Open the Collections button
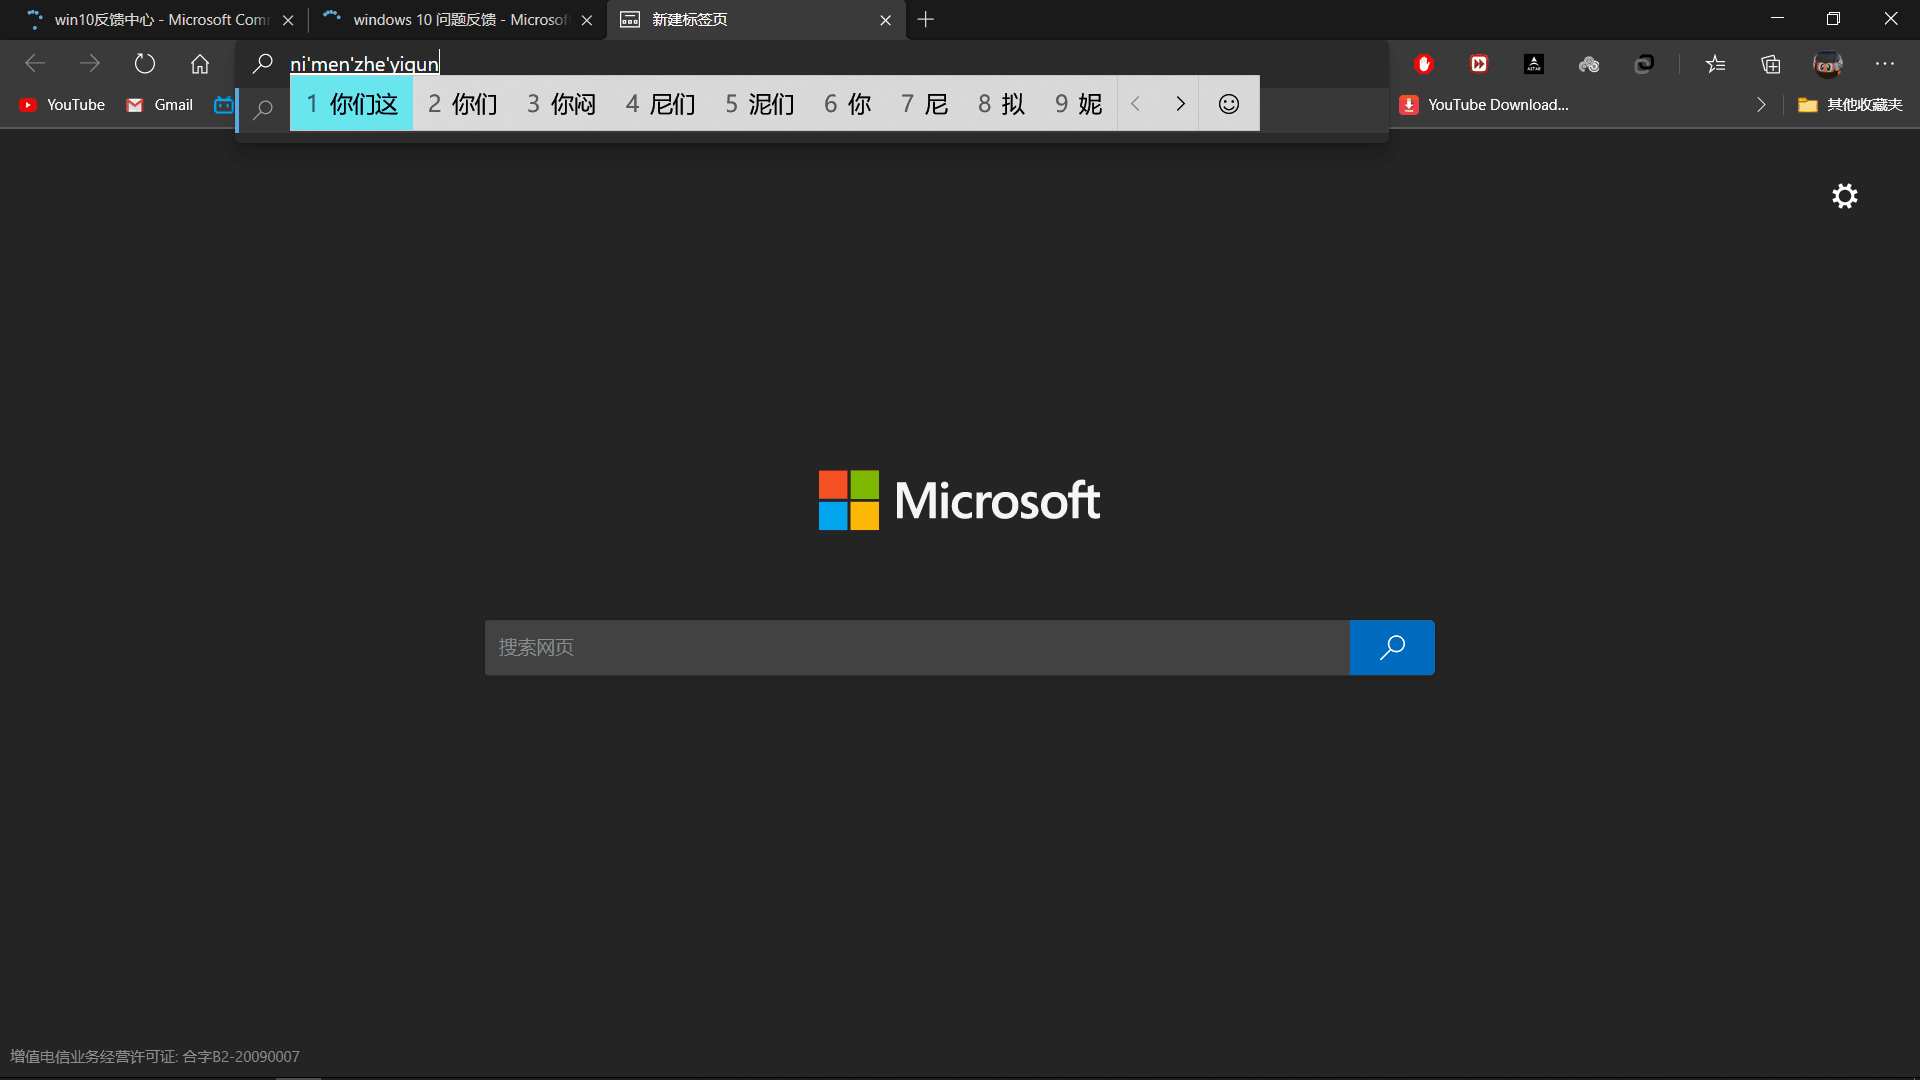1920x1080 pixels. coord(1771,64)
